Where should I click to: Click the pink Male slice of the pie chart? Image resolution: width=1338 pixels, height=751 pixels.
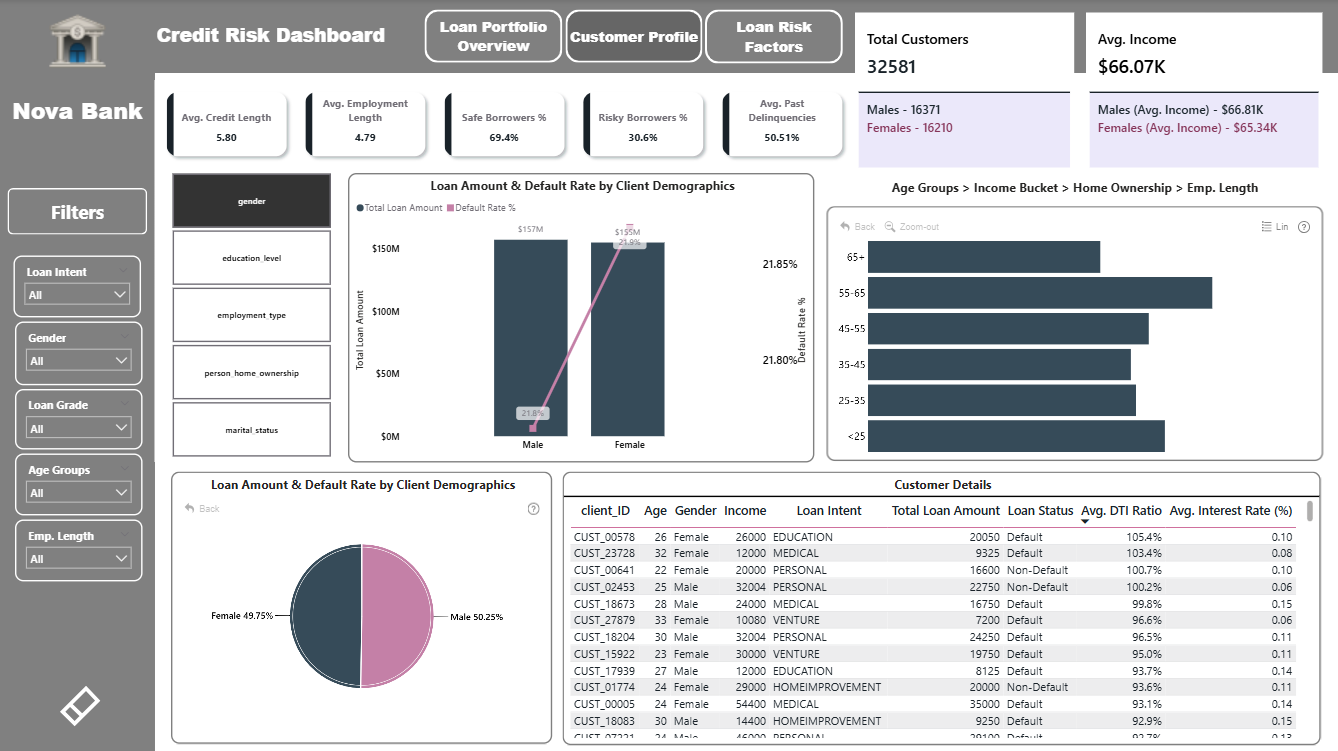click(398, 617)
